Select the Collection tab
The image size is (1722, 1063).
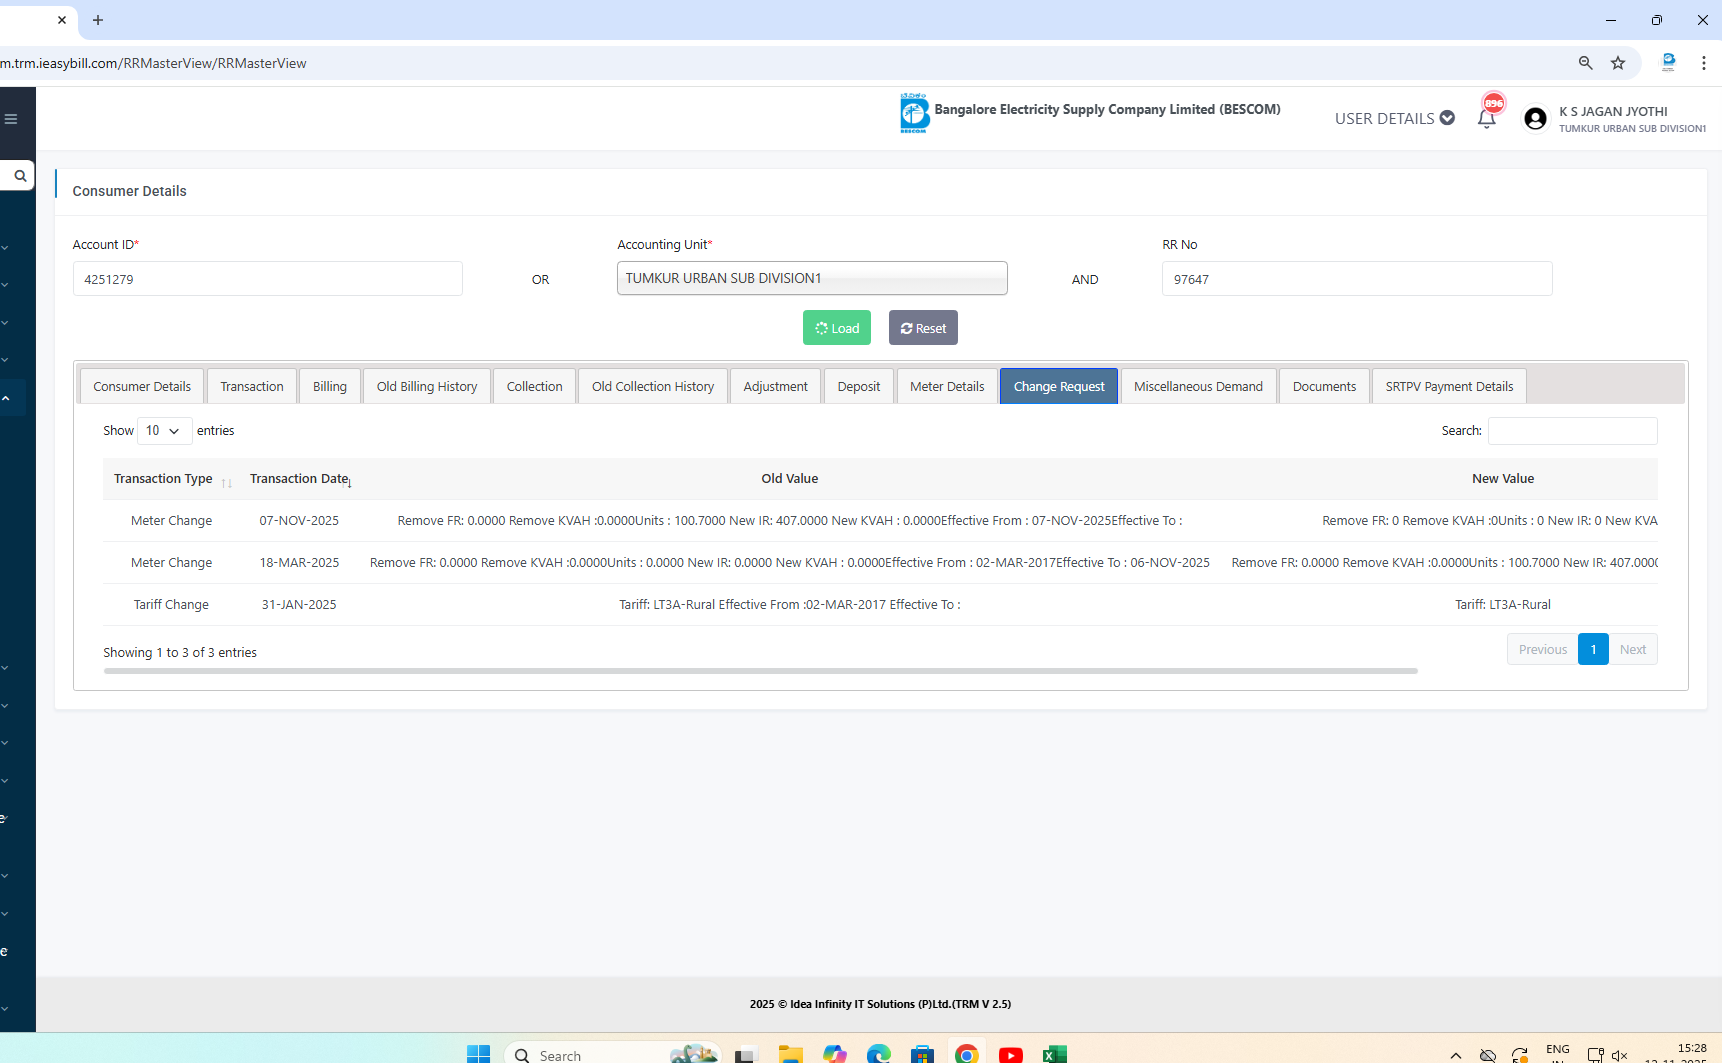click(535, 387)
